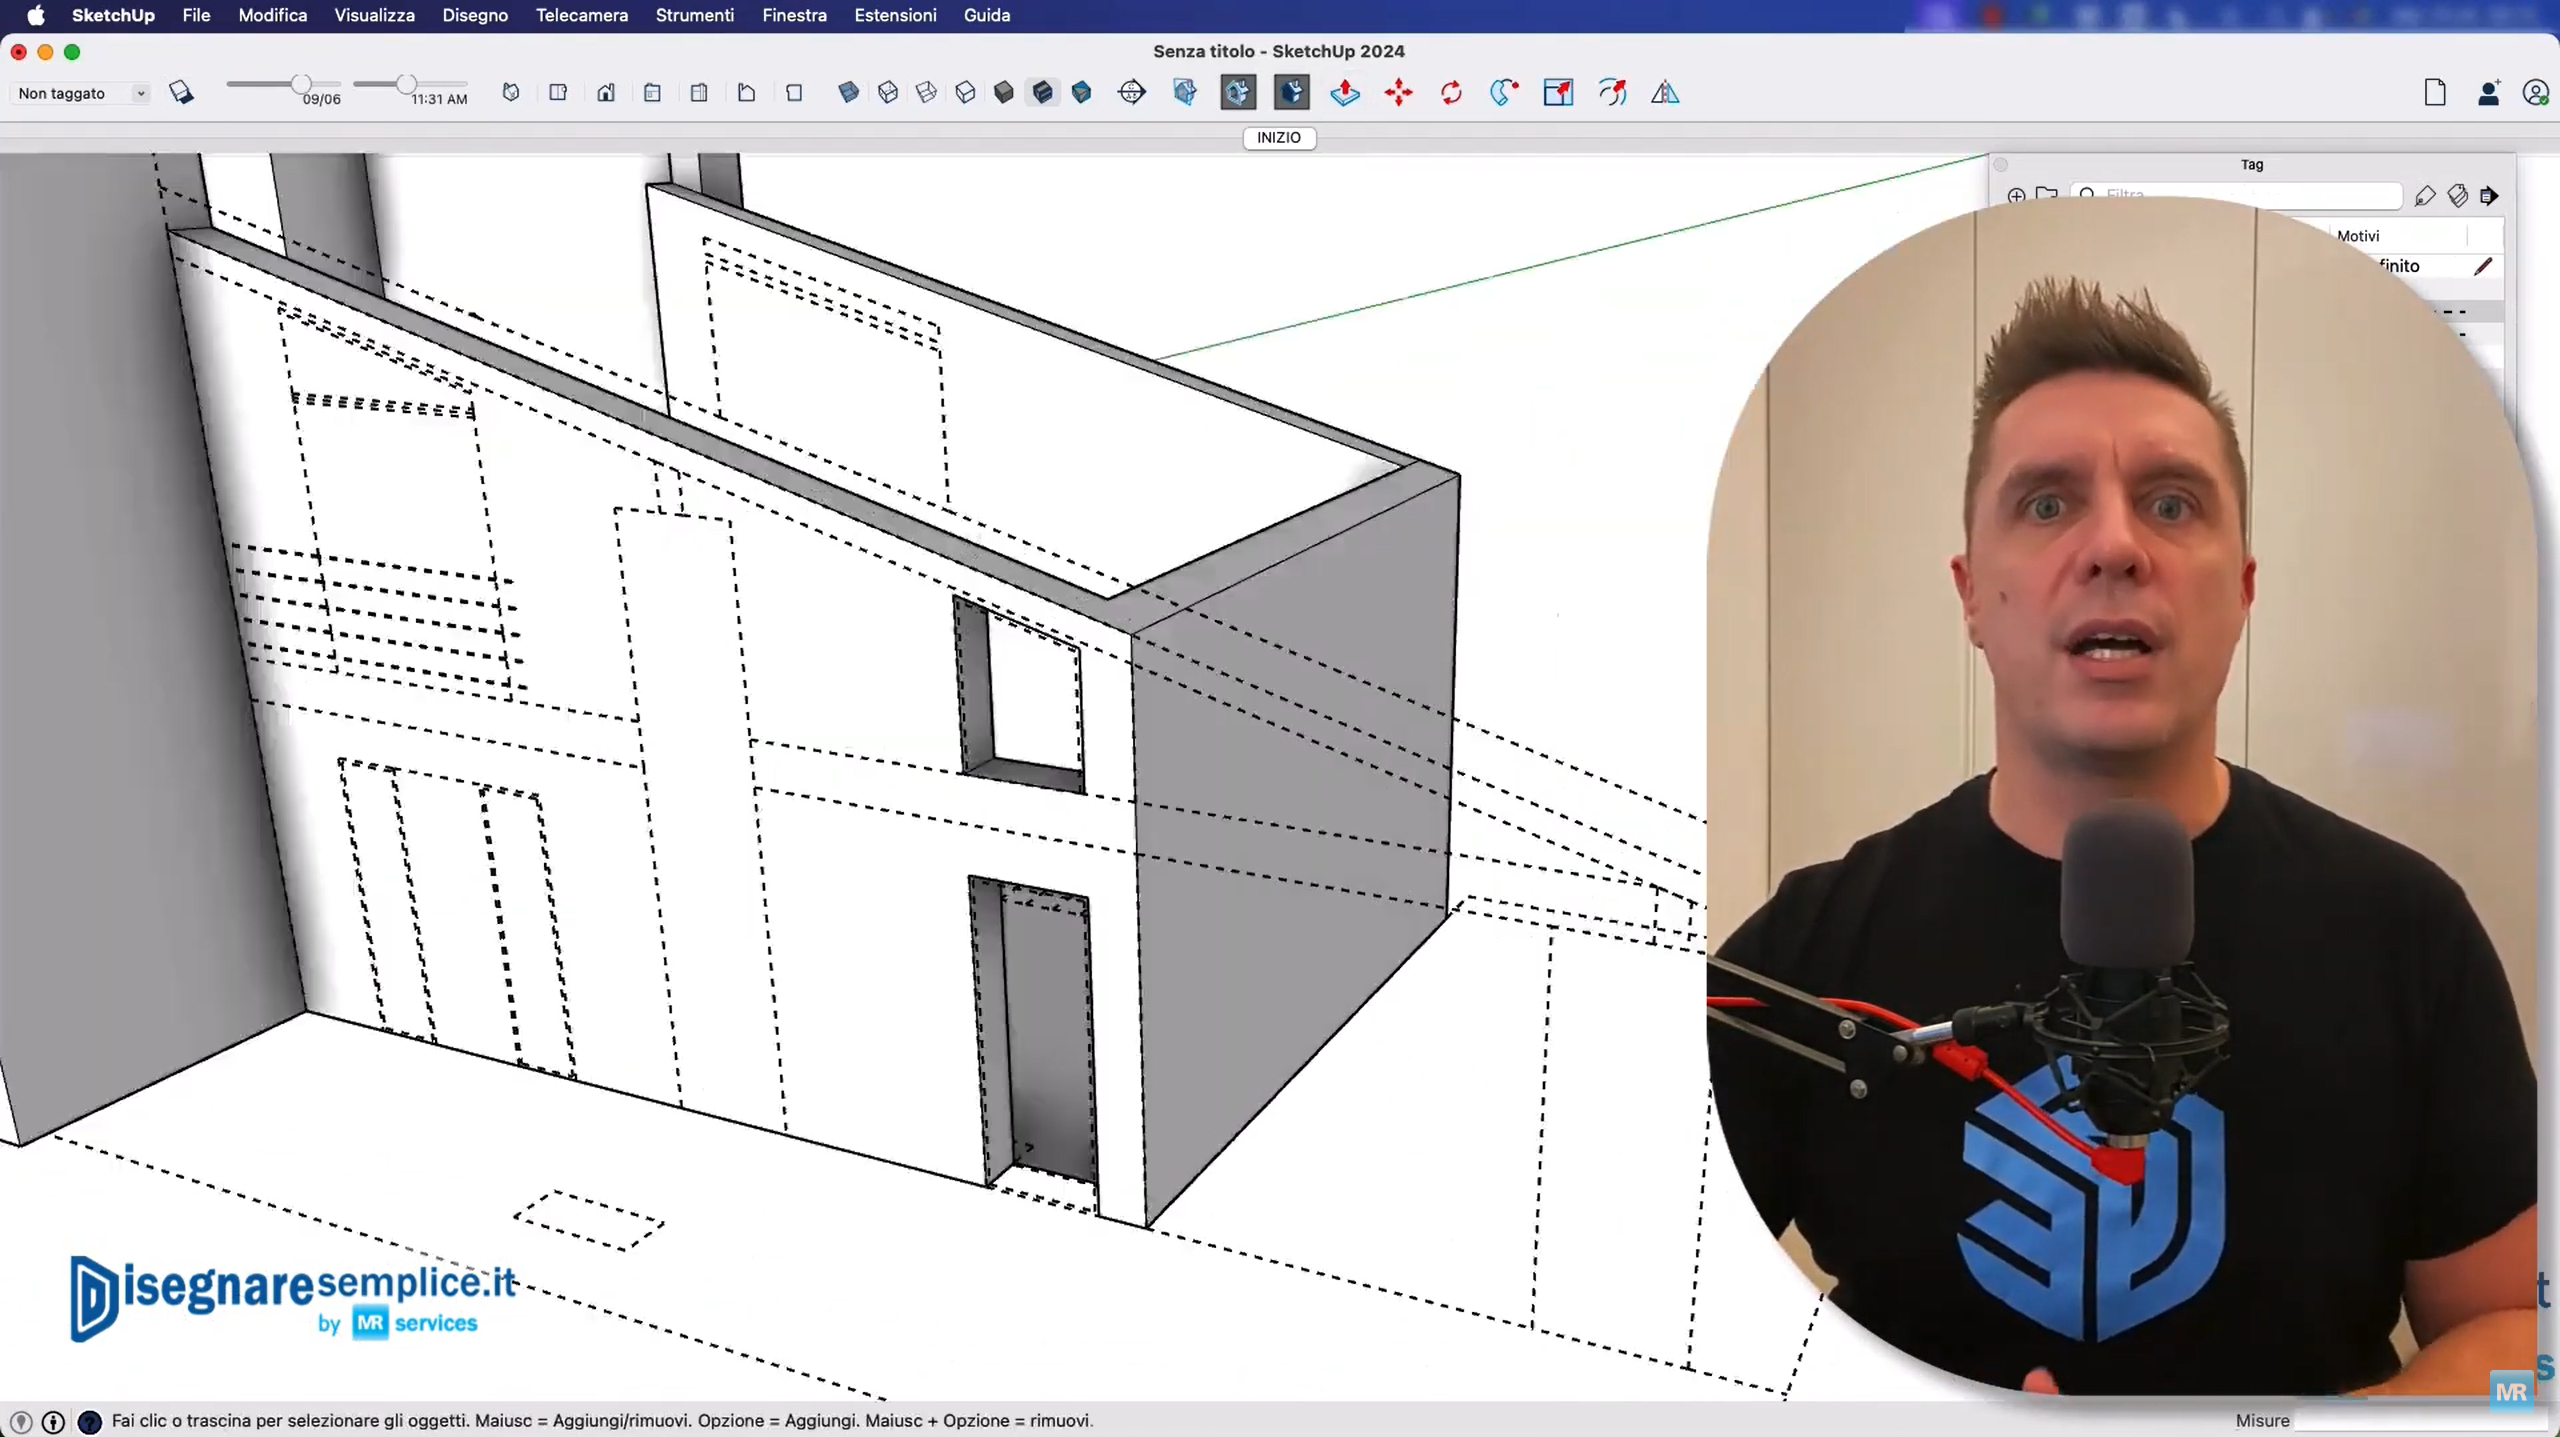Switch to Right view
The height and width of the screenshot is (1437, 2560).
[x=652, y=93]
